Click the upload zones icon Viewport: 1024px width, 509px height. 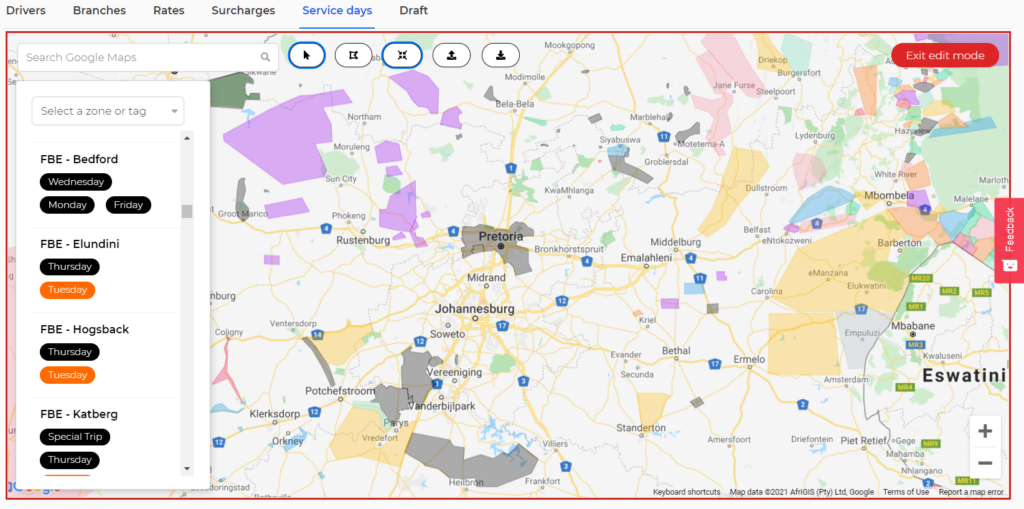click(x=451, y=56)
